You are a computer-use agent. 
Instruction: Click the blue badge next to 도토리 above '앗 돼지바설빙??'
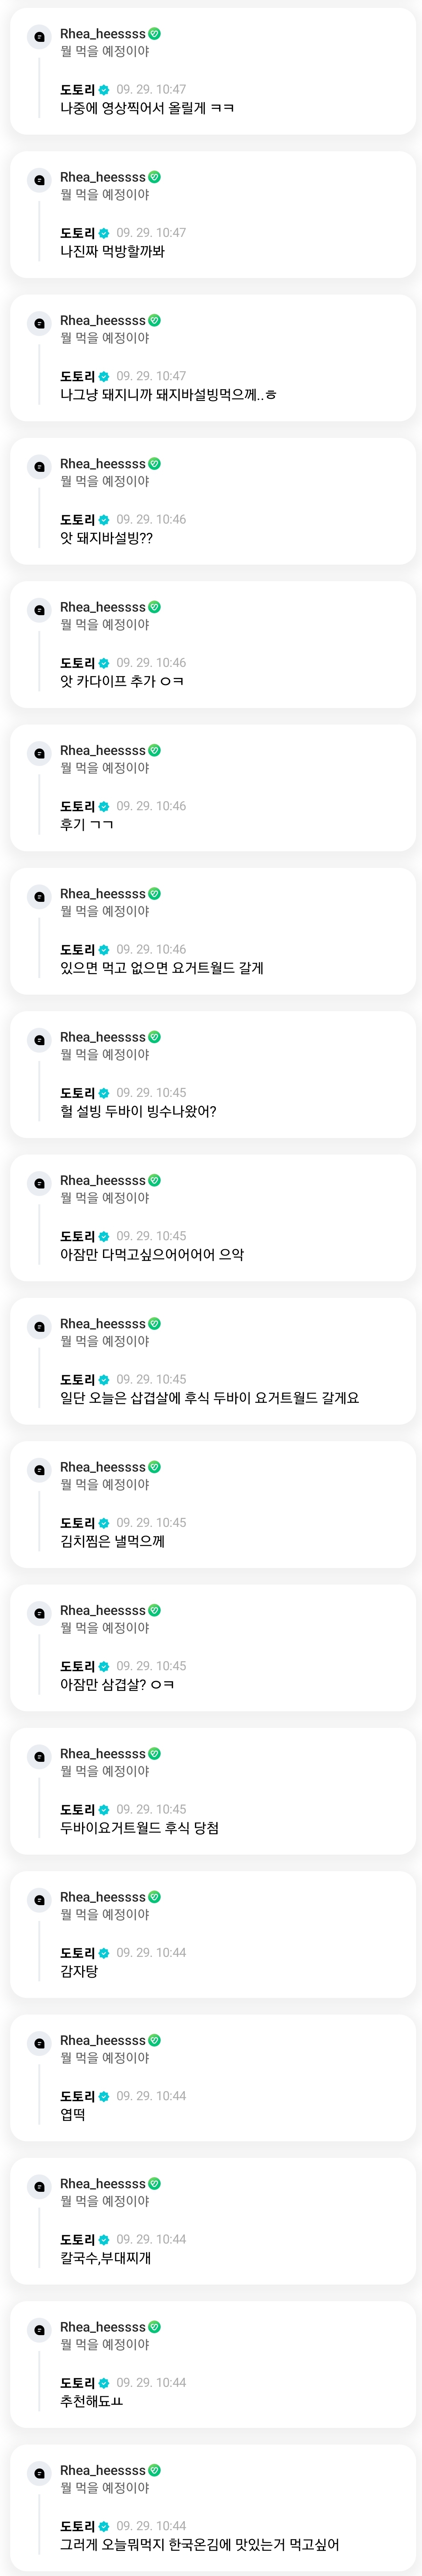[104, 520]
